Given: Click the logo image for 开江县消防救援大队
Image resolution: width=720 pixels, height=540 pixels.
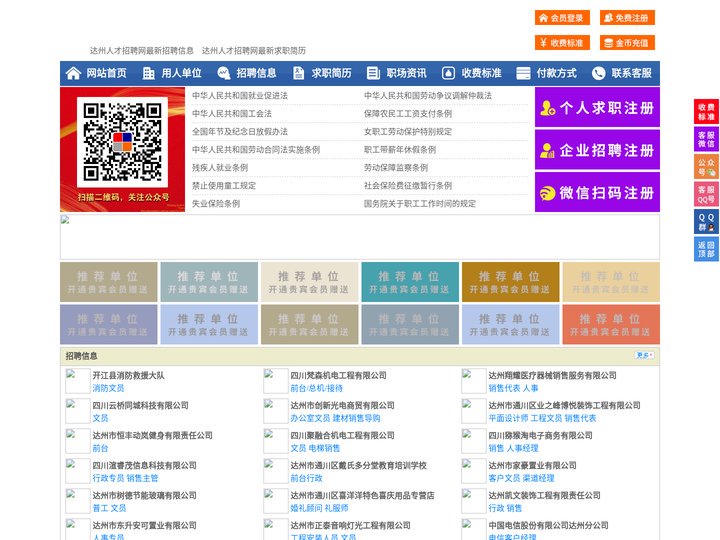Looking at the screenshot, I should [x=78, y=381].
